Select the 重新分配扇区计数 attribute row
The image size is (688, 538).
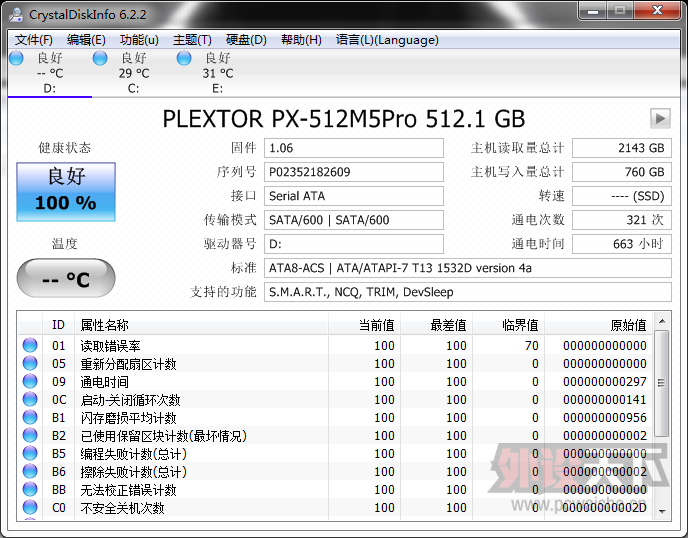click(x=336, y=363)
